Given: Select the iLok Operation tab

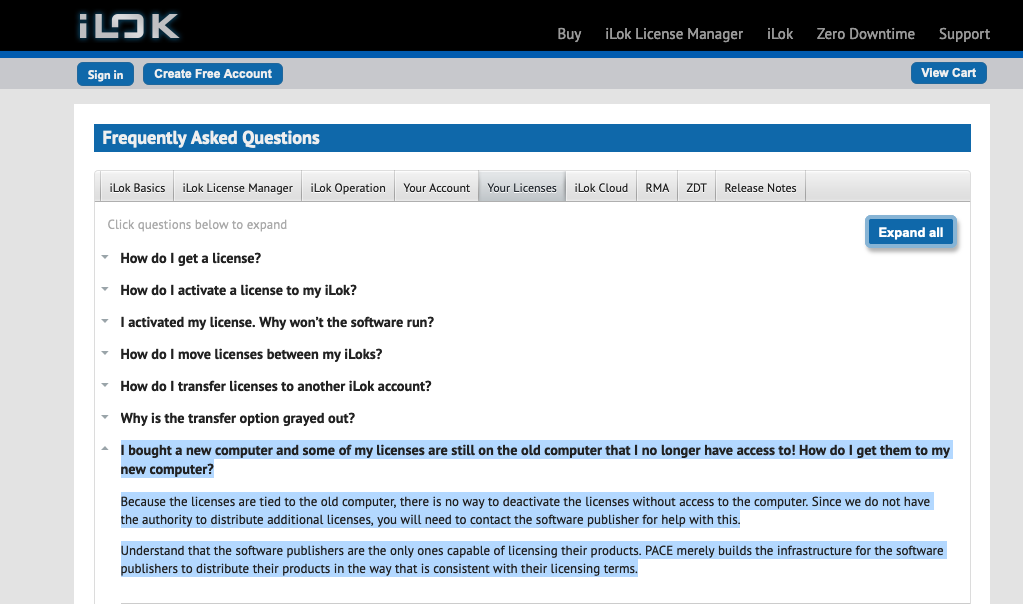Looking at the screenshot, I should point(348,188).
